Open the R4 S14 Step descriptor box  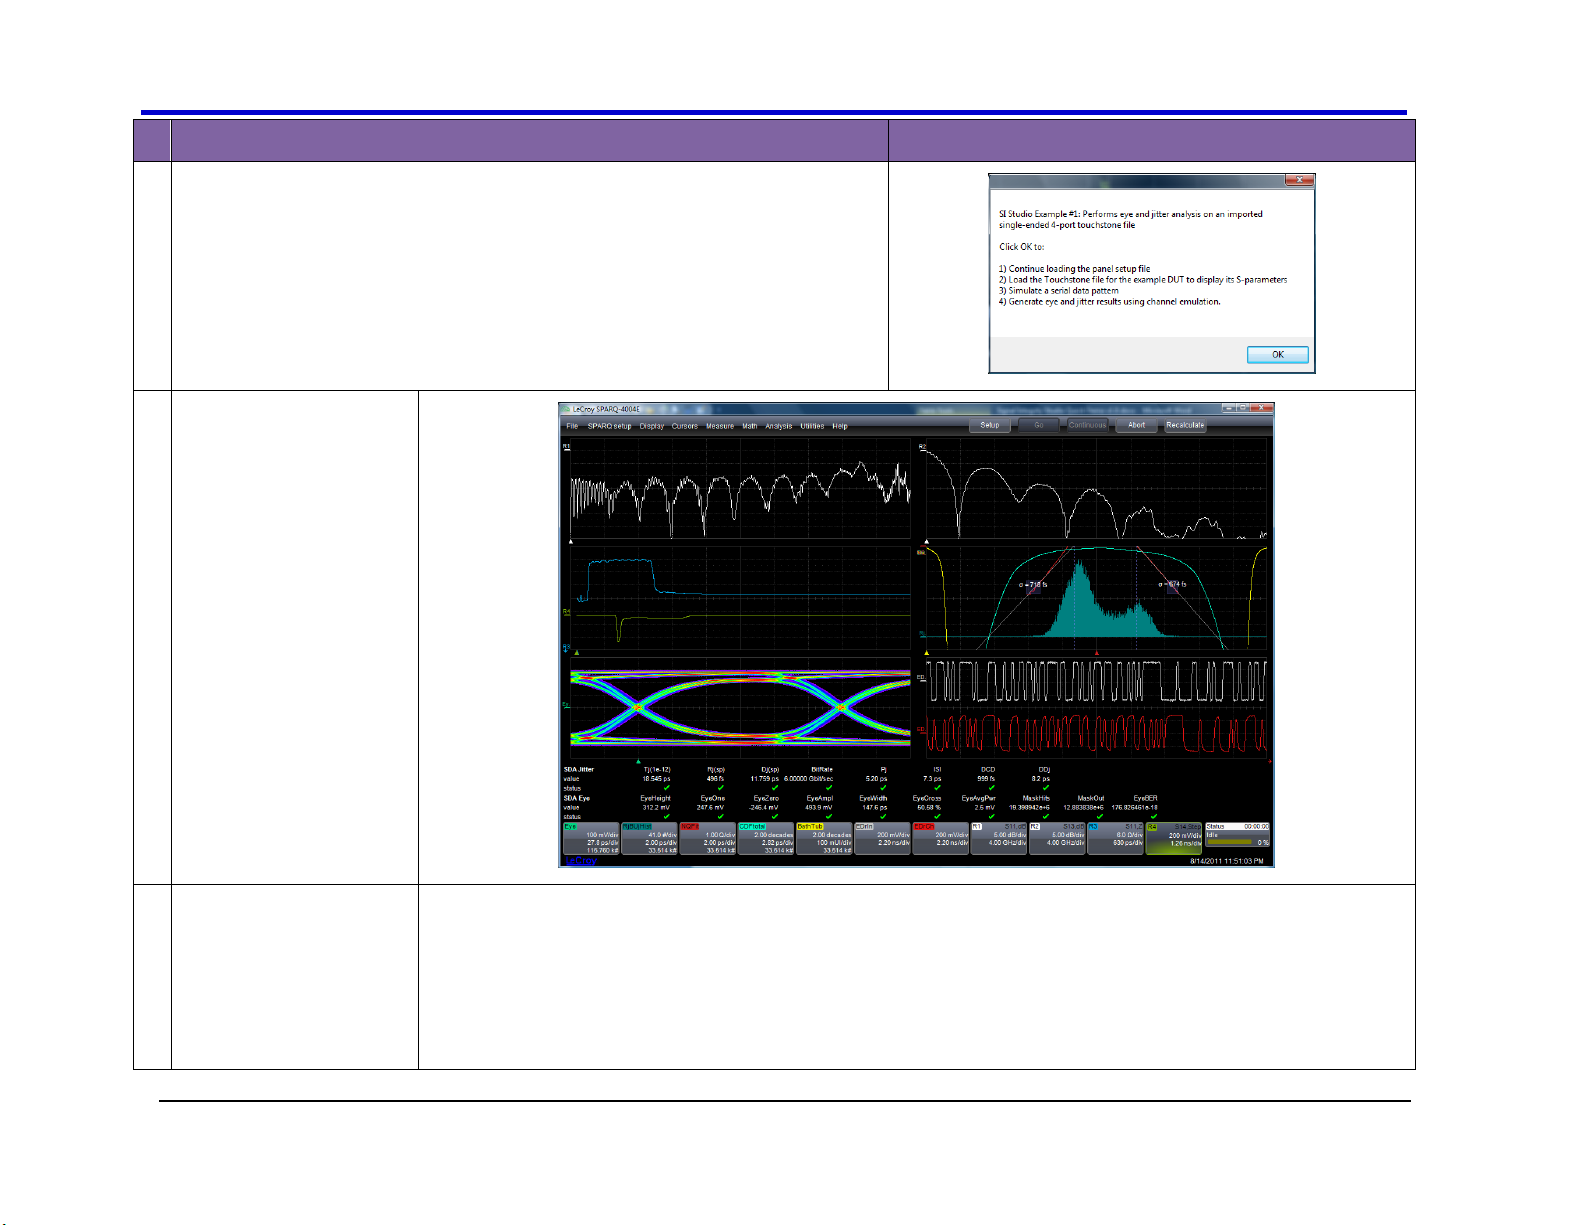[1174, 839]
